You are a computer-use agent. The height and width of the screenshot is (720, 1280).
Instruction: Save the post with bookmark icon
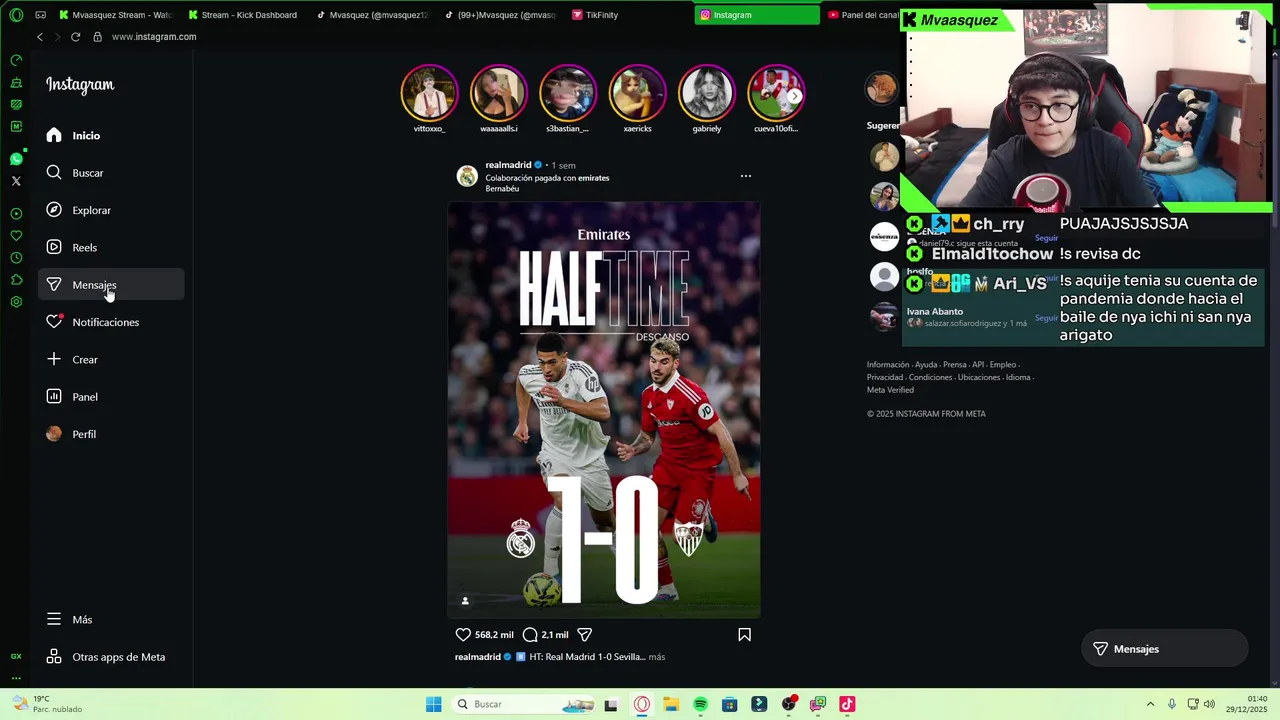click(x=744, y=634)
